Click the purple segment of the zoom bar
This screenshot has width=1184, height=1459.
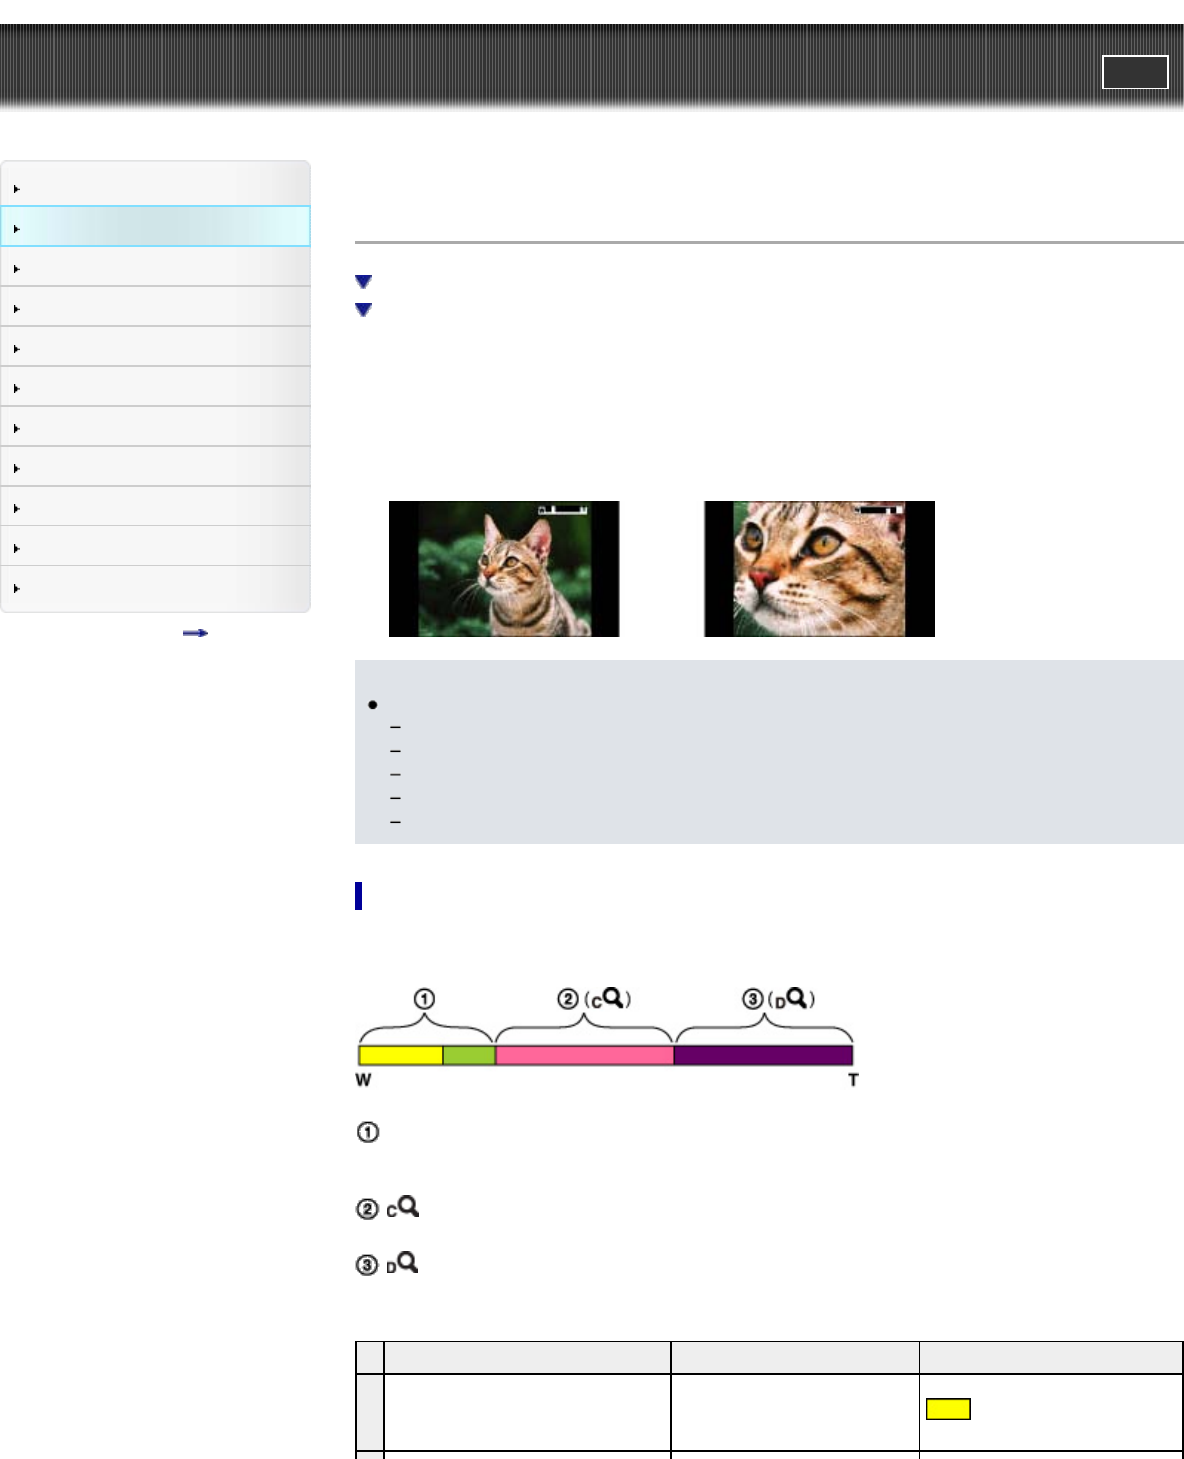pos(763,1055)
